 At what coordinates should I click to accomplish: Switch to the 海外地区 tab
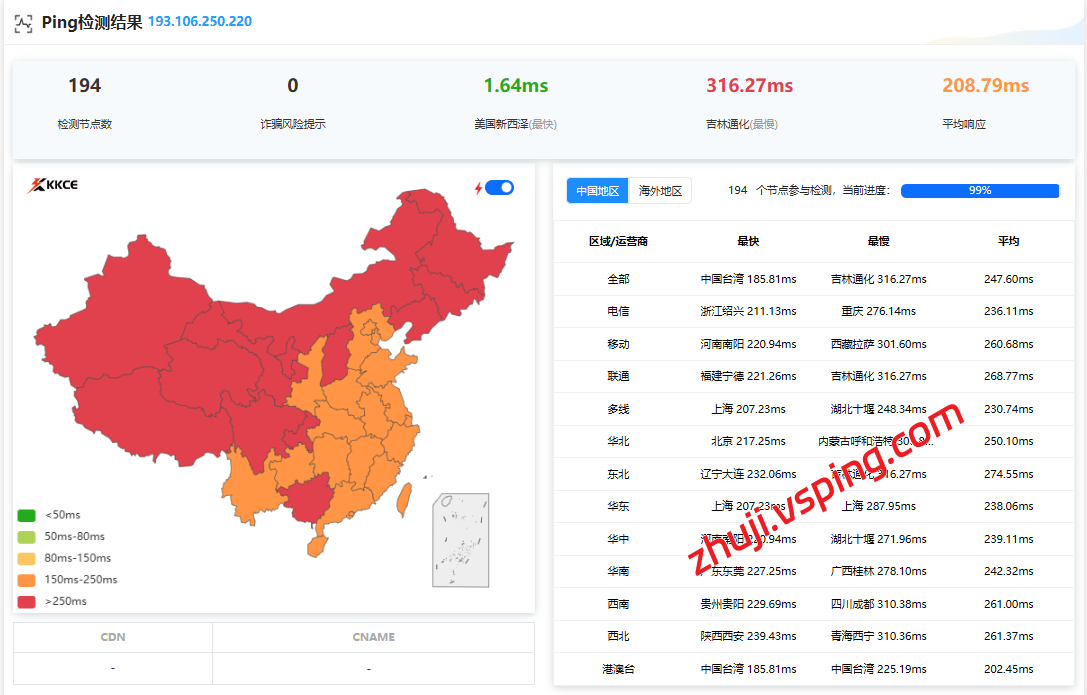660,191
